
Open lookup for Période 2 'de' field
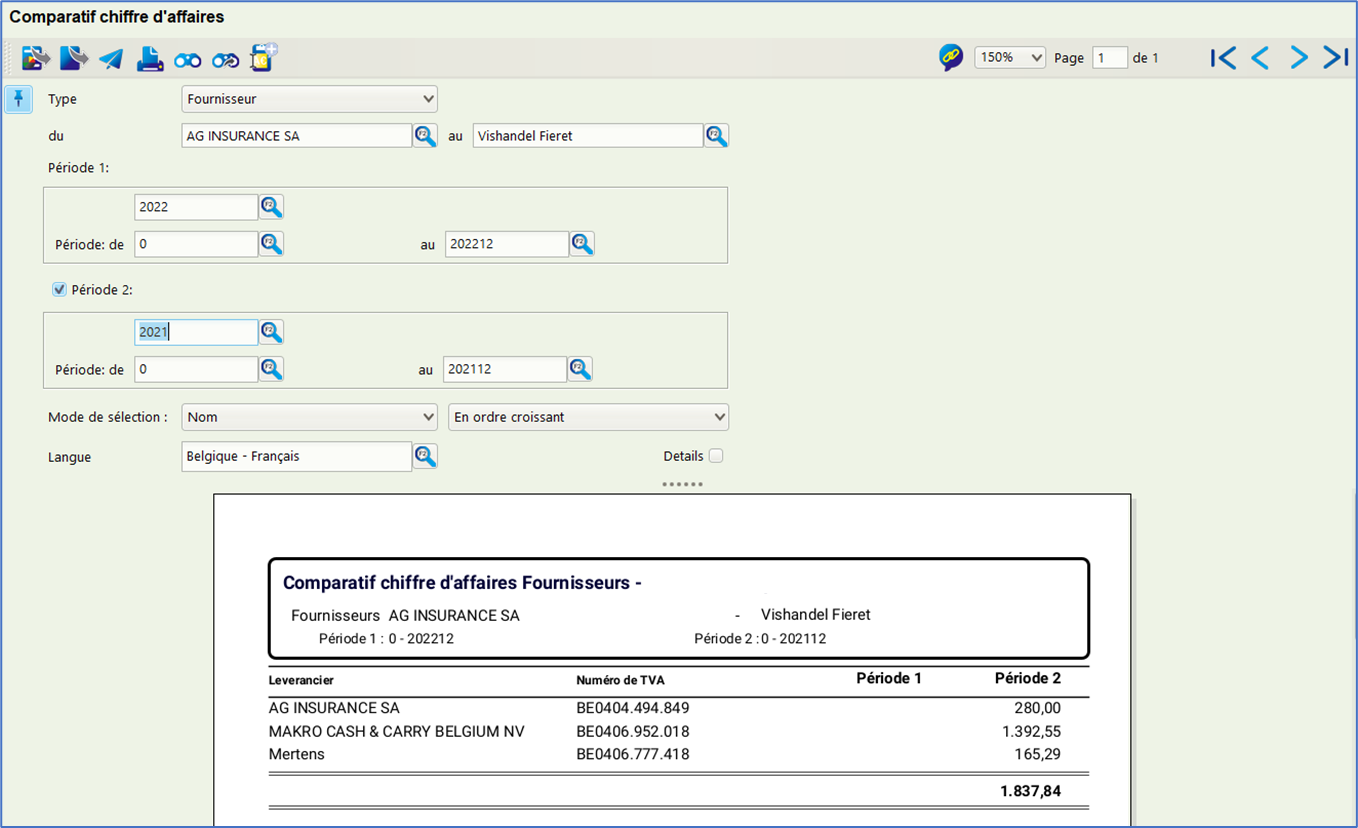tap(271, 369)
